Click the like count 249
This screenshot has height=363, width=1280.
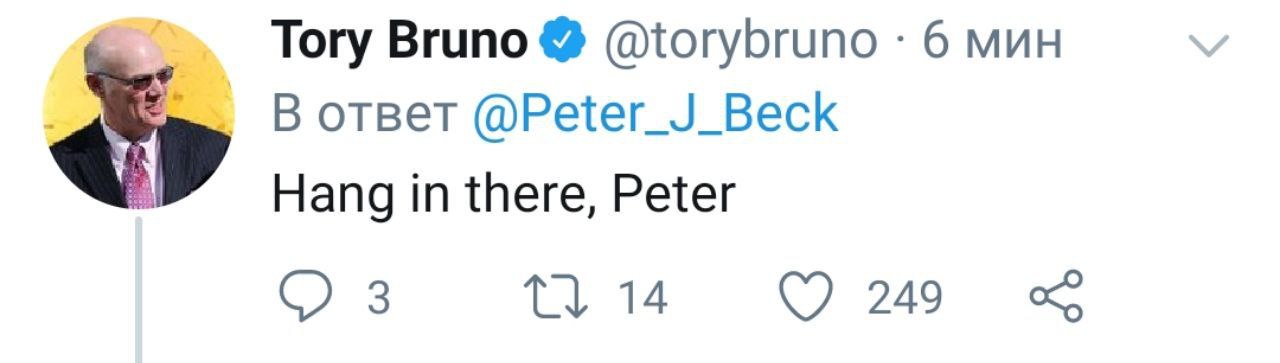[905, 298]
